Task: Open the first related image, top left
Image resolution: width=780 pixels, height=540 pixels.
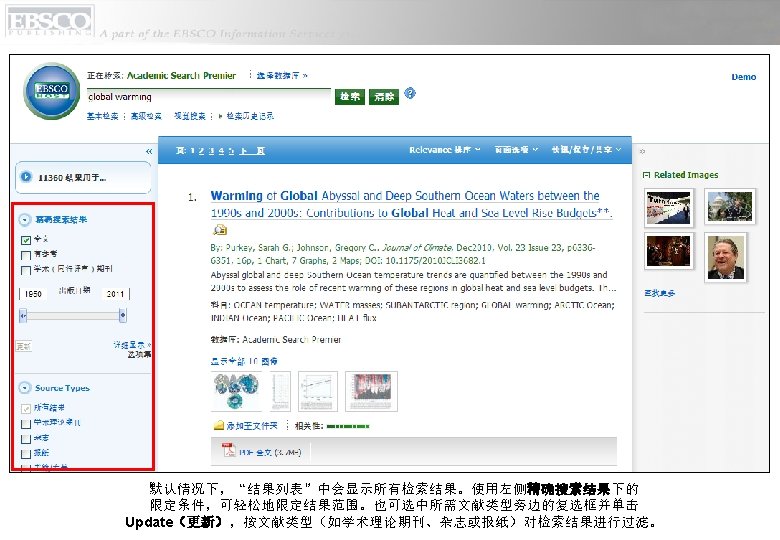Action: point(669,207)
